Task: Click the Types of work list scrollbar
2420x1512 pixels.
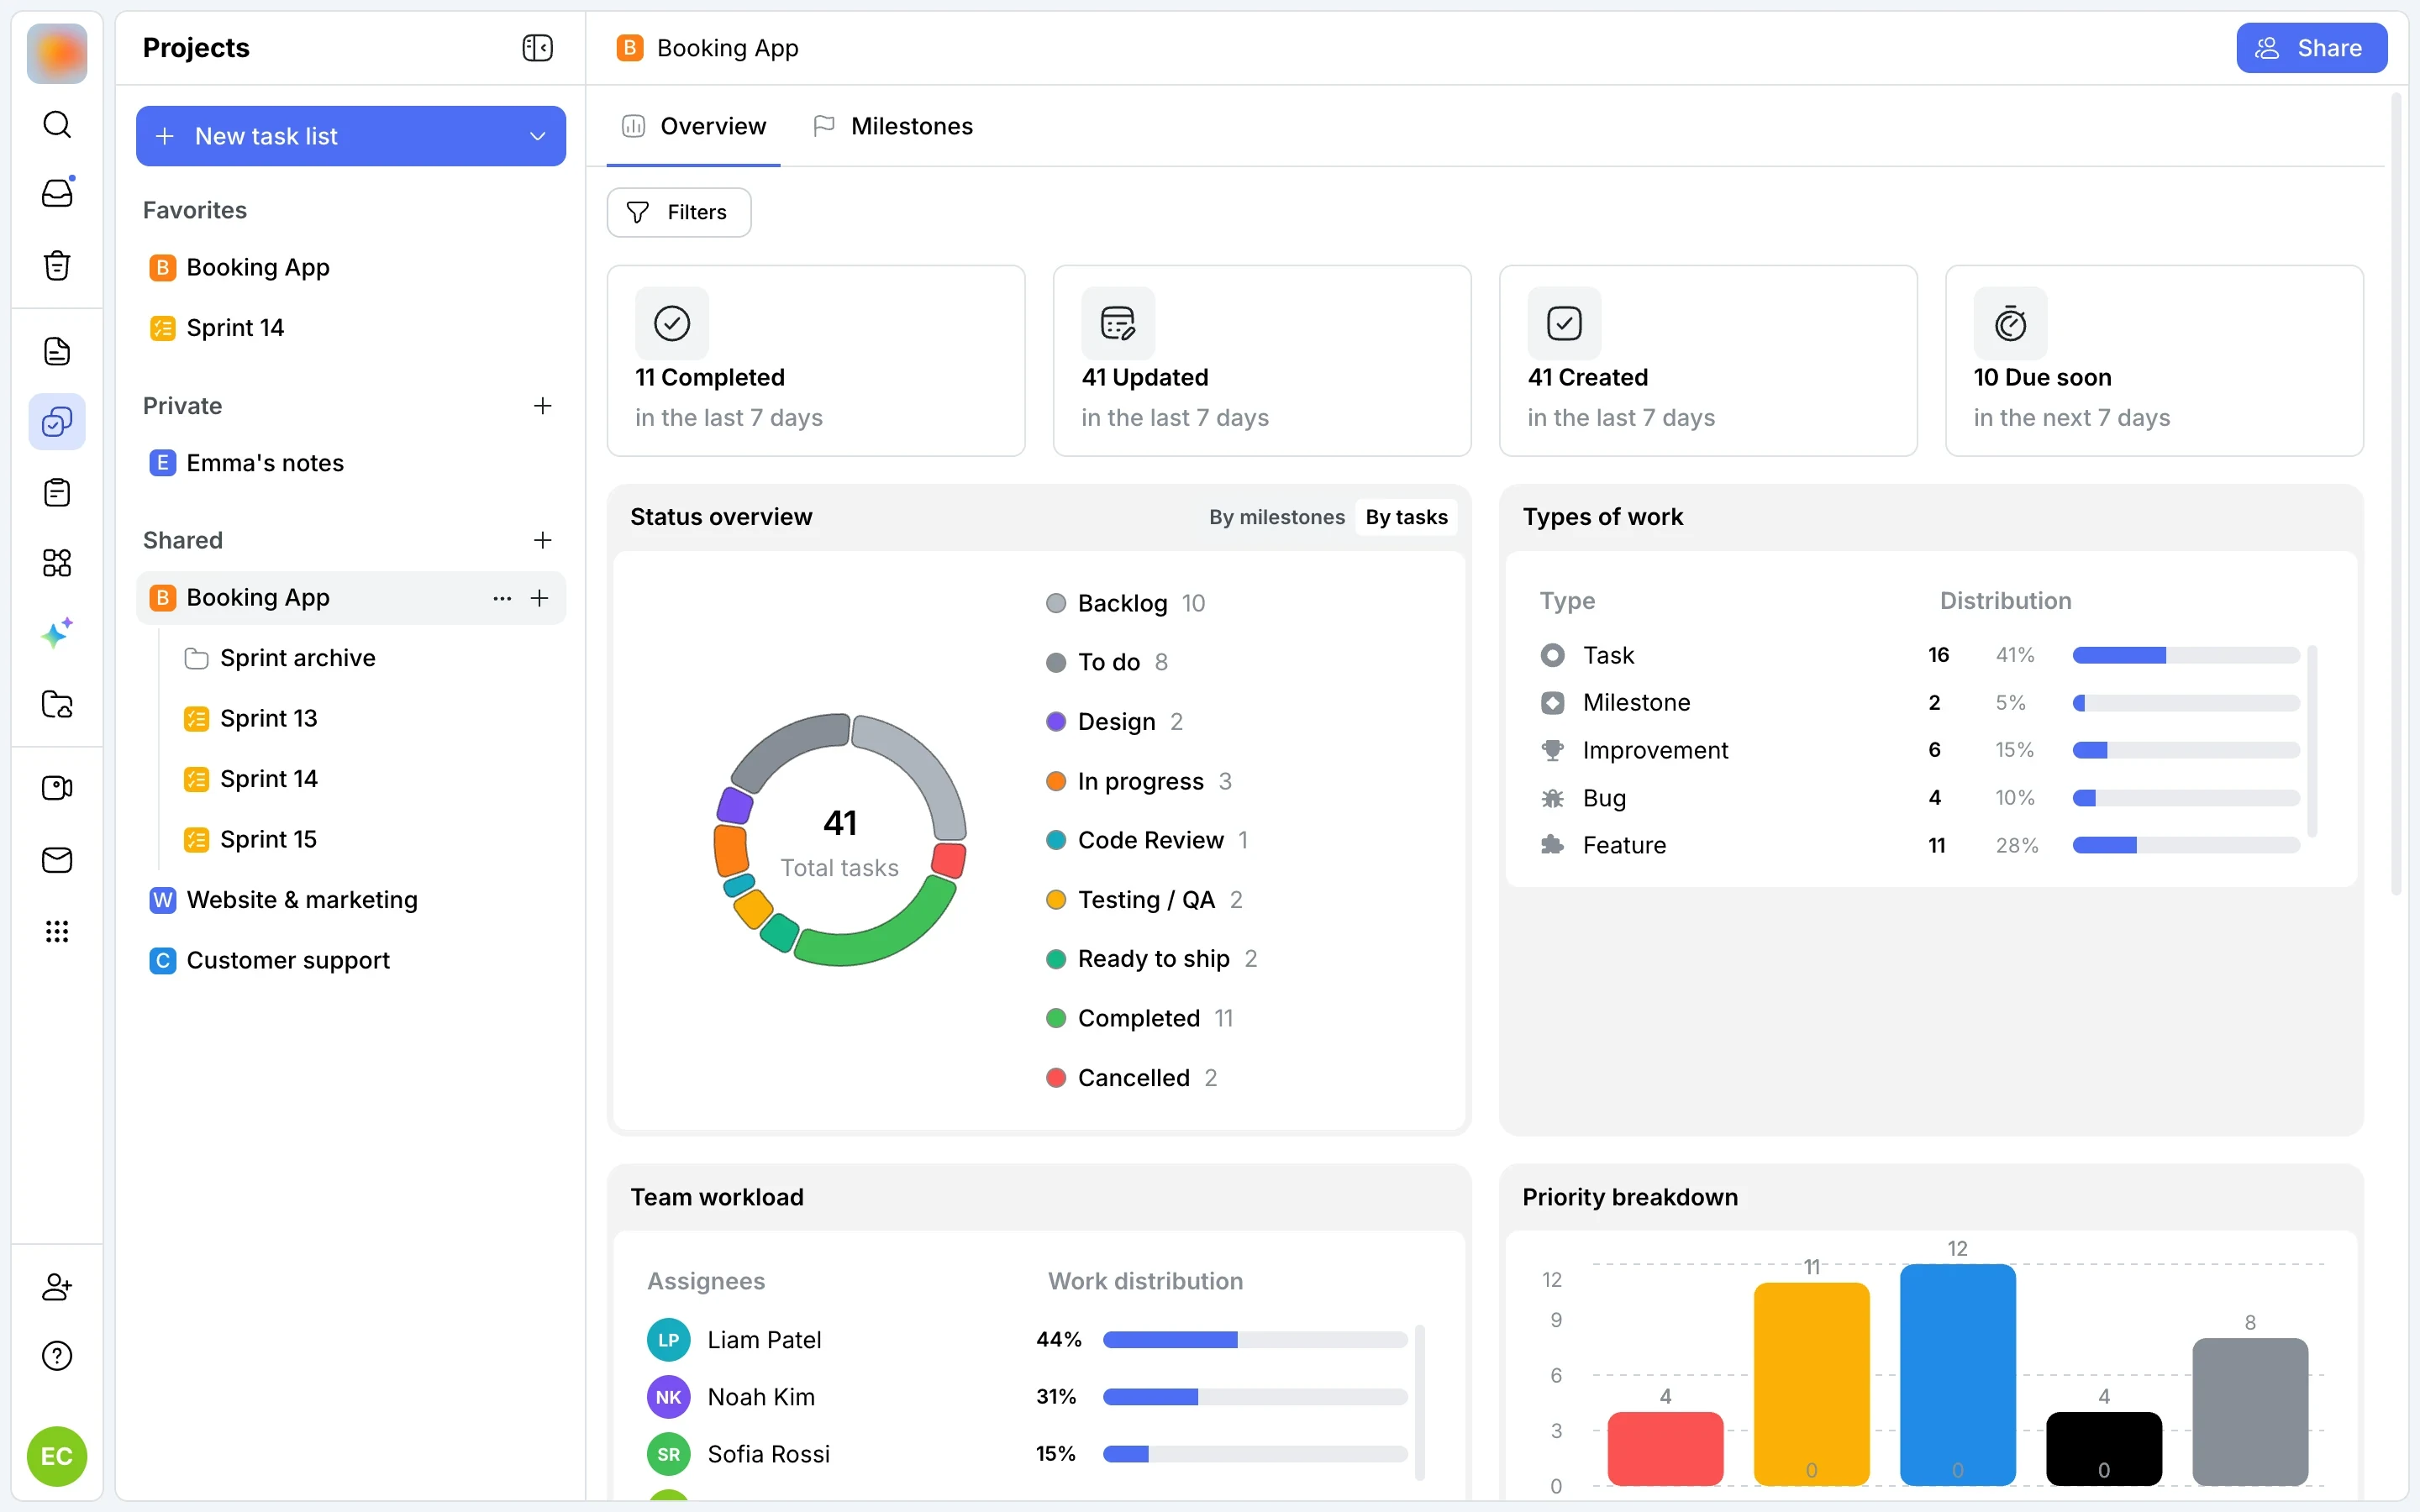Action: pos(2311,742)
